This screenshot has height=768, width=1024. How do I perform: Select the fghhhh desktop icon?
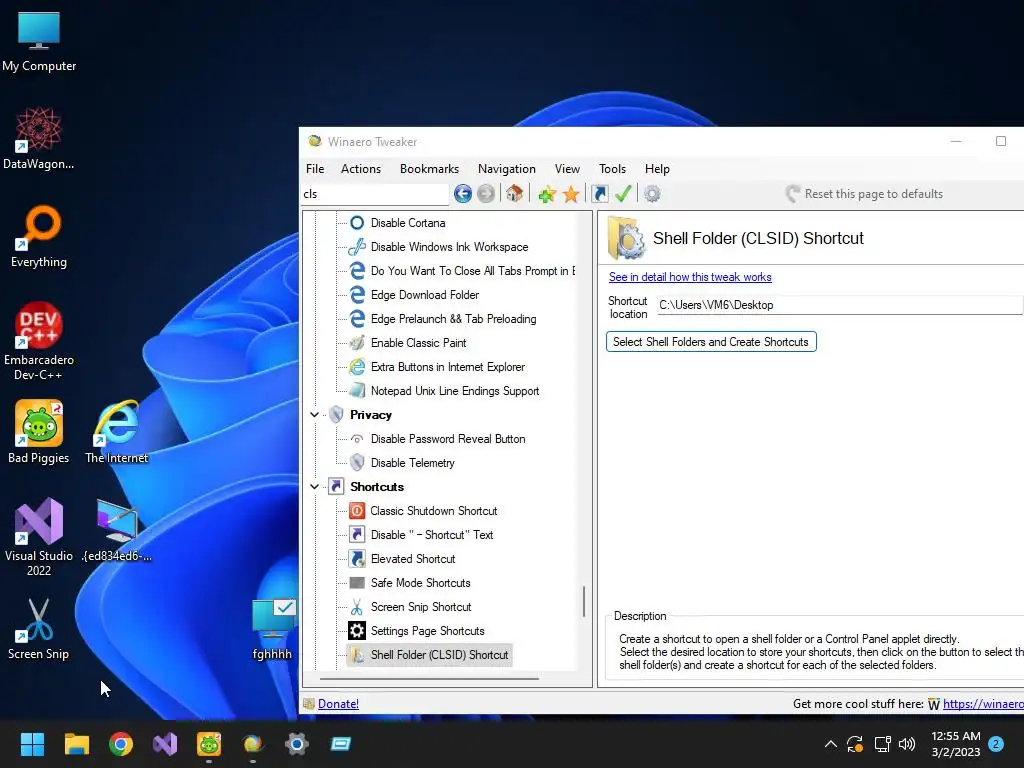click(272, 629)
